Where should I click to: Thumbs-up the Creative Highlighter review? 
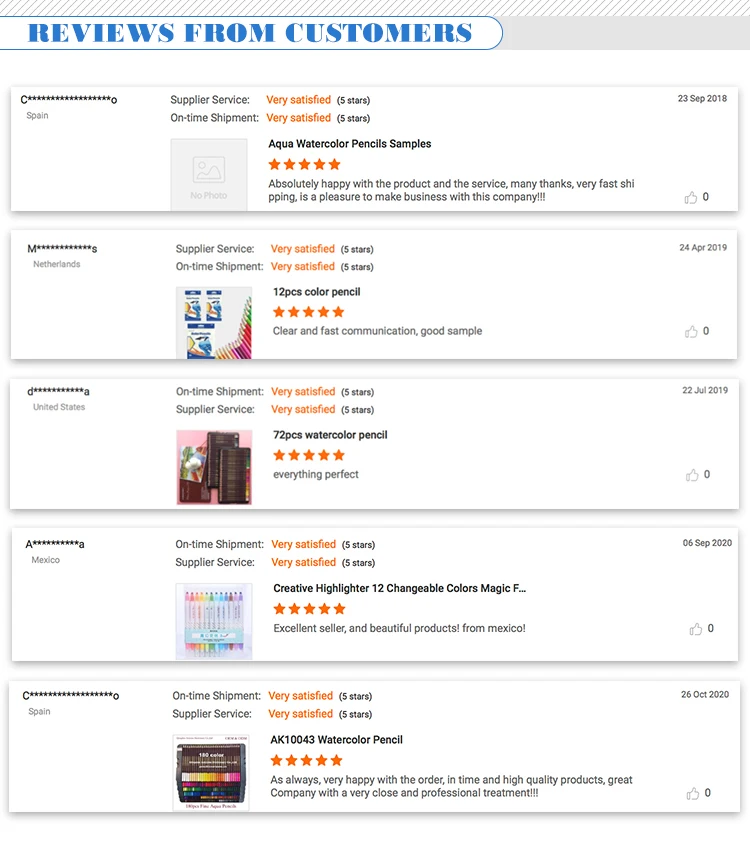[x=696, y=629]
